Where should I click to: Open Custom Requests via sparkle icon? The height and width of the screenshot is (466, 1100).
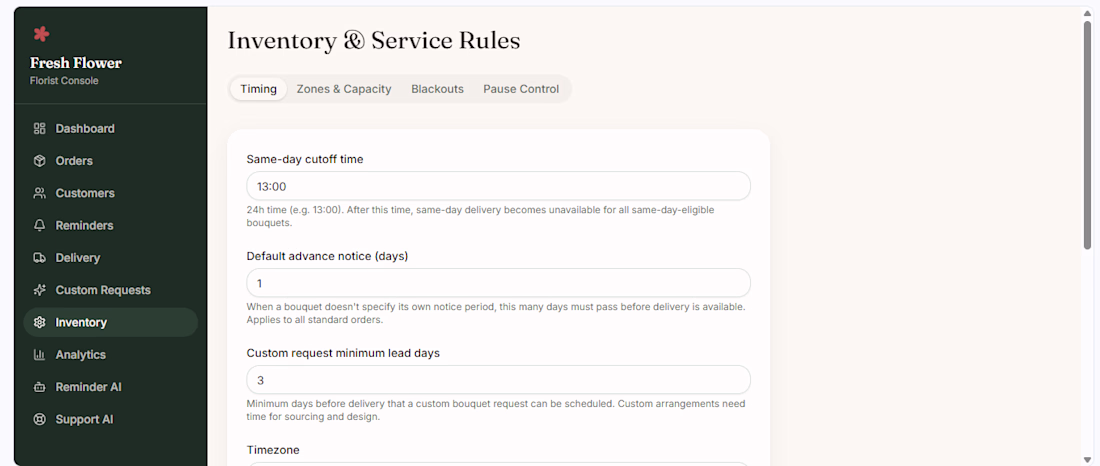[x=39, y=290]
